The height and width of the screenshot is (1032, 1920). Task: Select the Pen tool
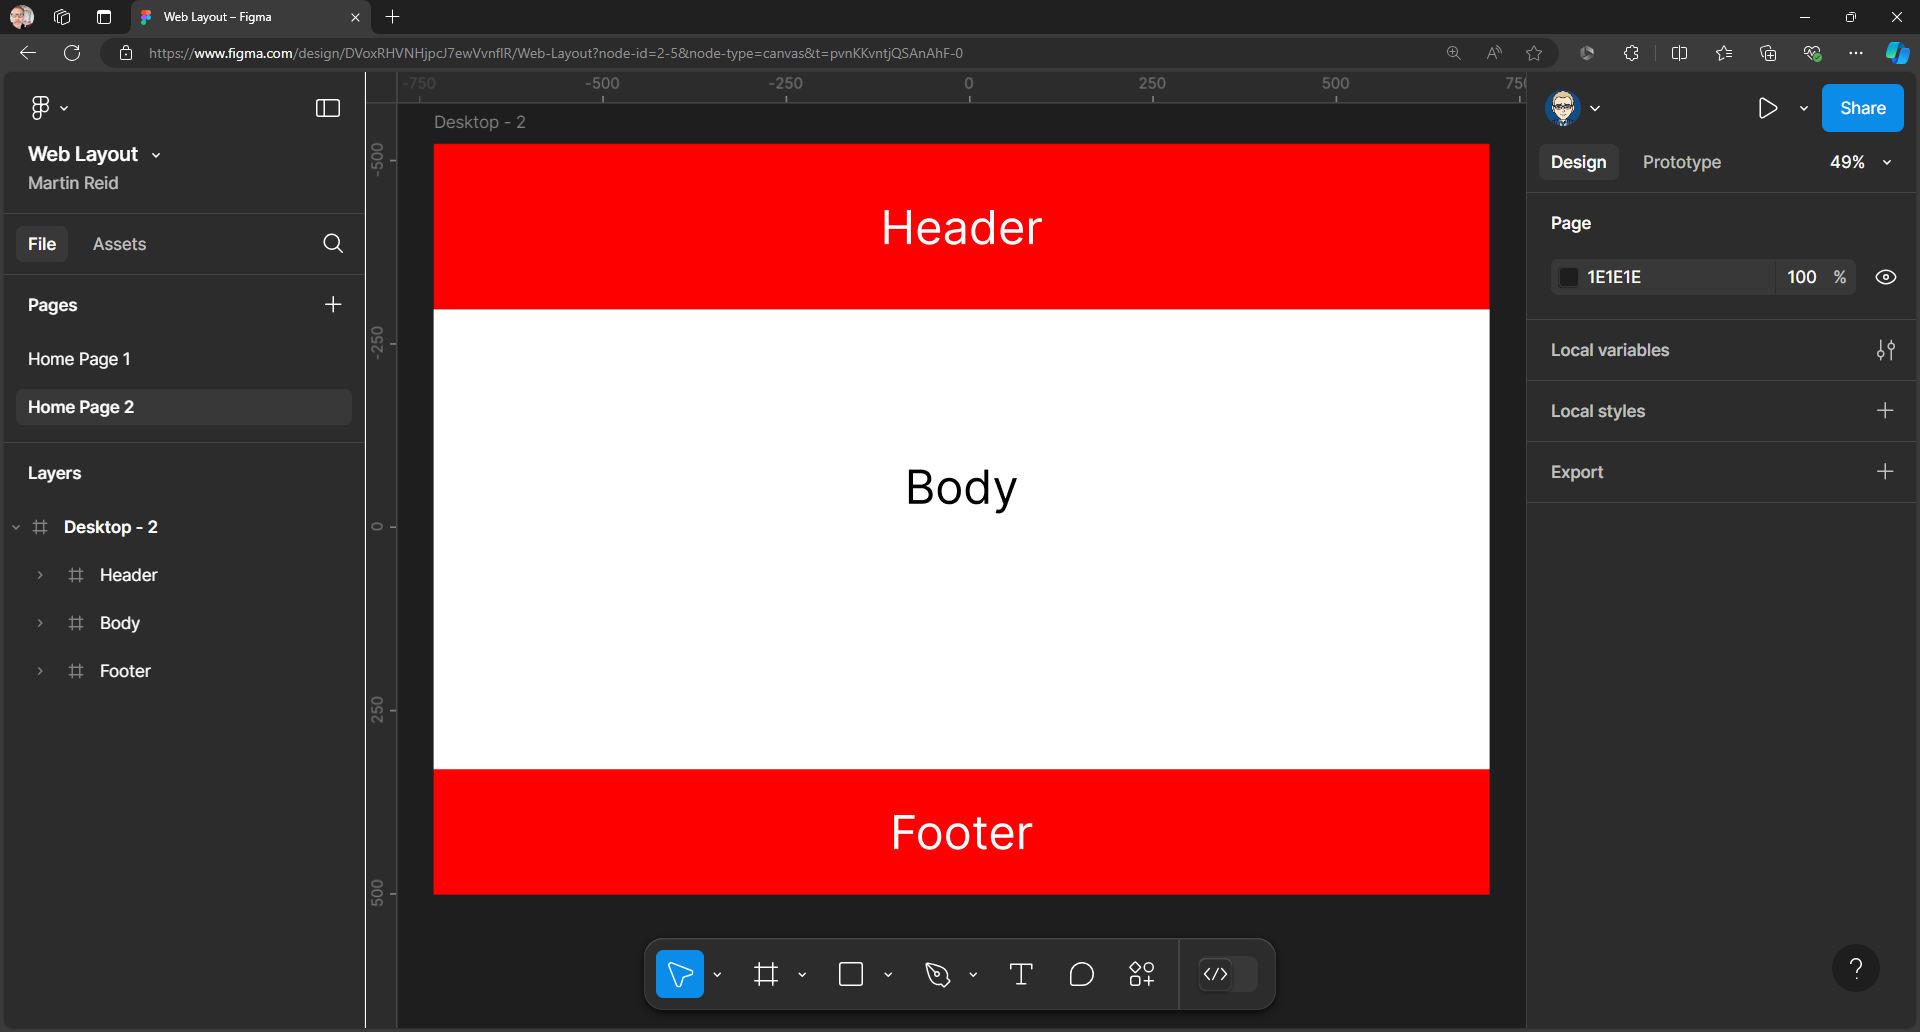pos(937,974)
